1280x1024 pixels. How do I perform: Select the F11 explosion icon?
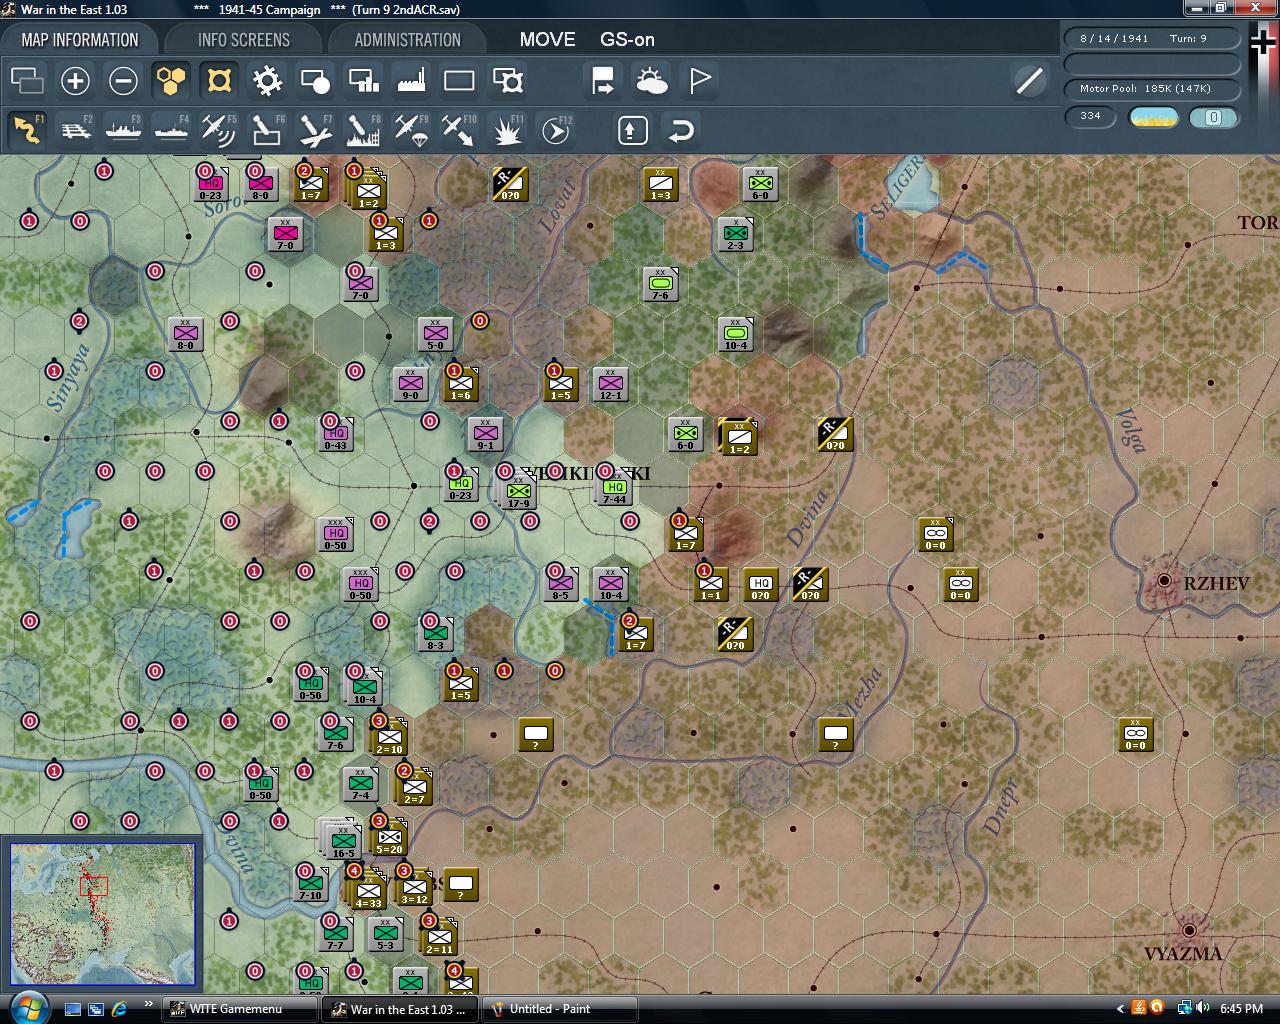508,129
